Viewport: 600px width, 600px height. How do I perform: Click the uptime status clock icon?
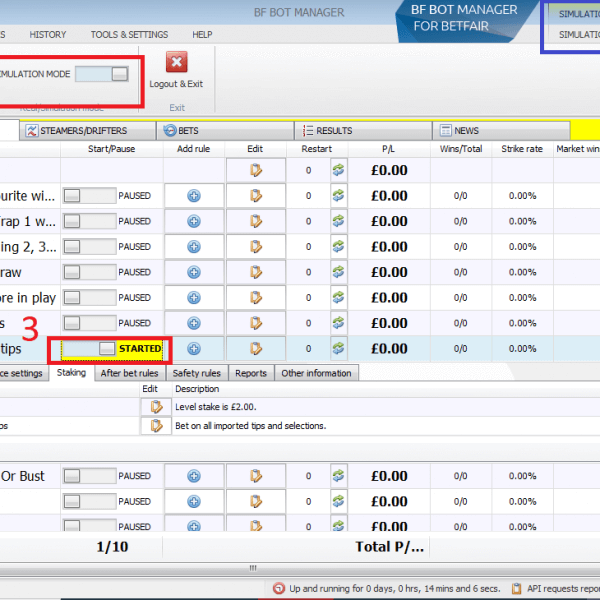(x=279, y=588)
